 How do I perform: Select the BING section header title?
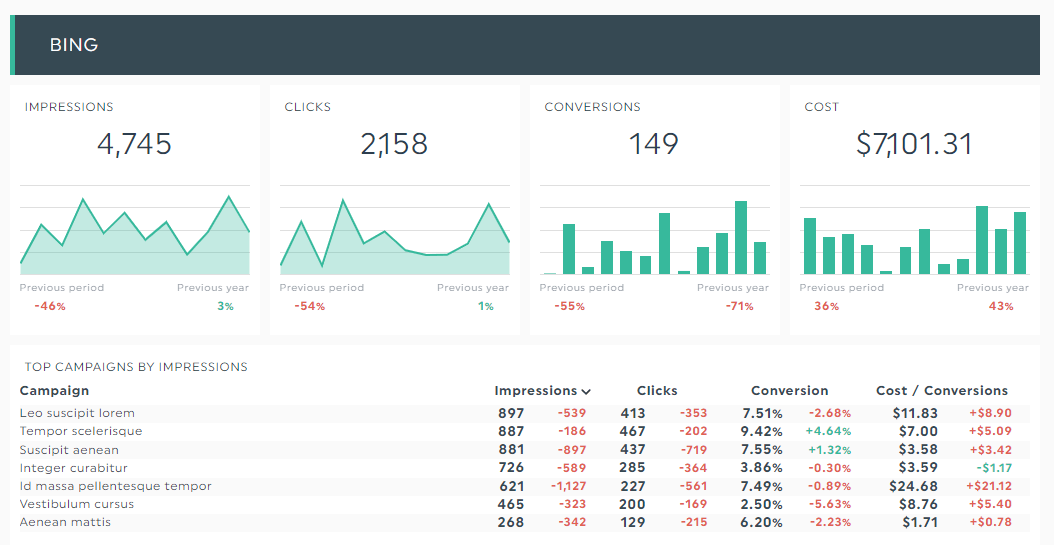click(x=74, y=45)
